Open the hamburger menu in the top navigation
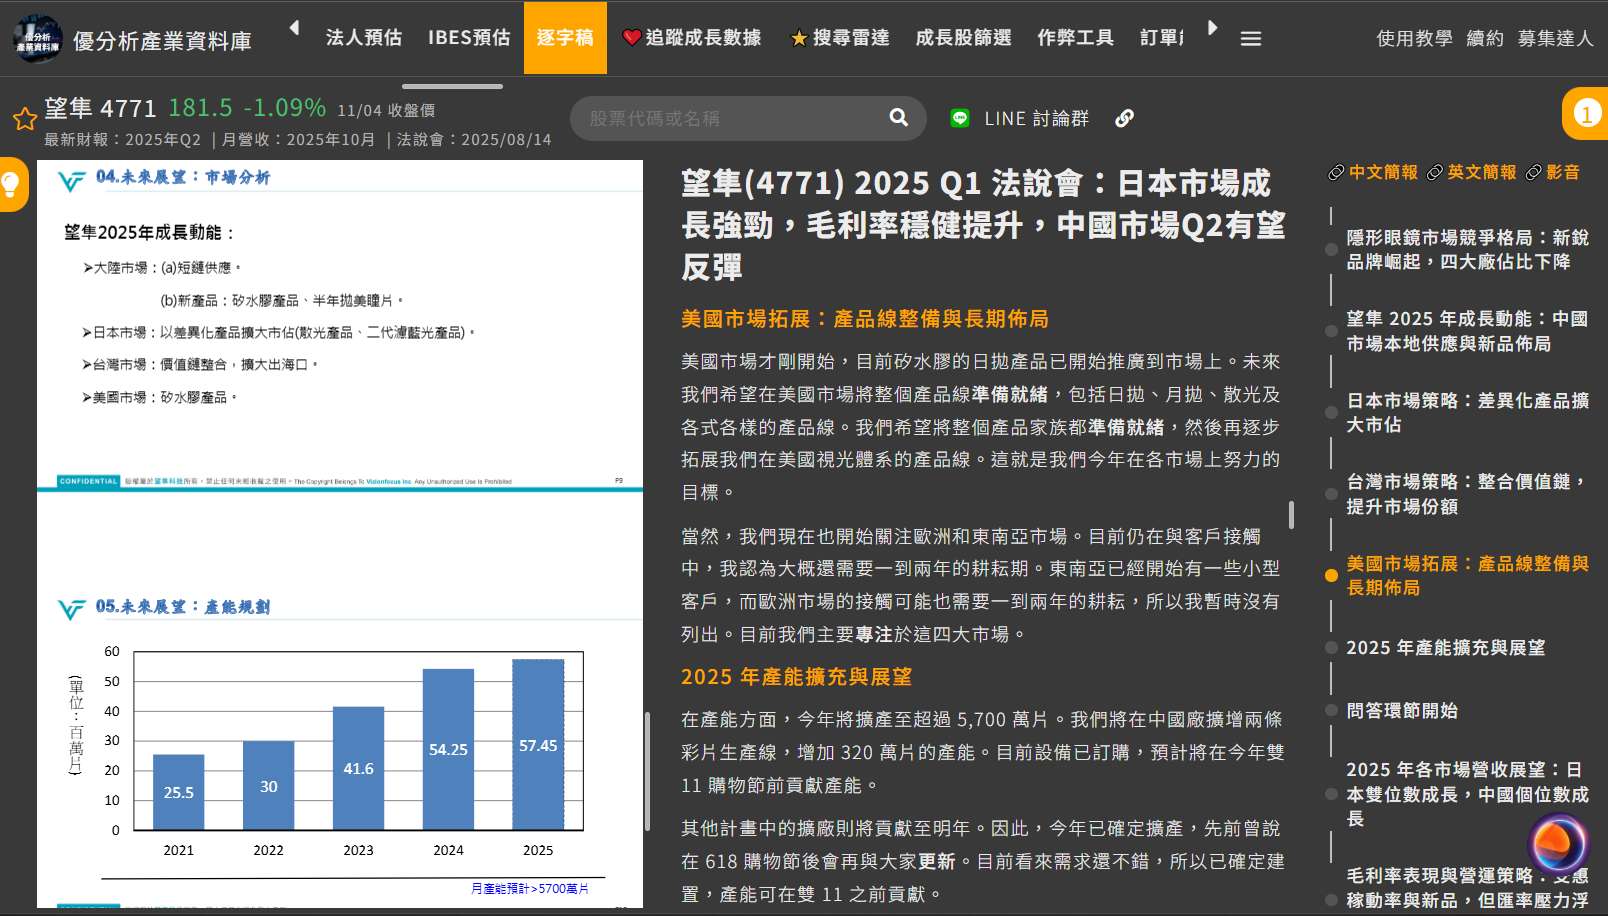The image size is (1608, 916). tap(1250, 39)
